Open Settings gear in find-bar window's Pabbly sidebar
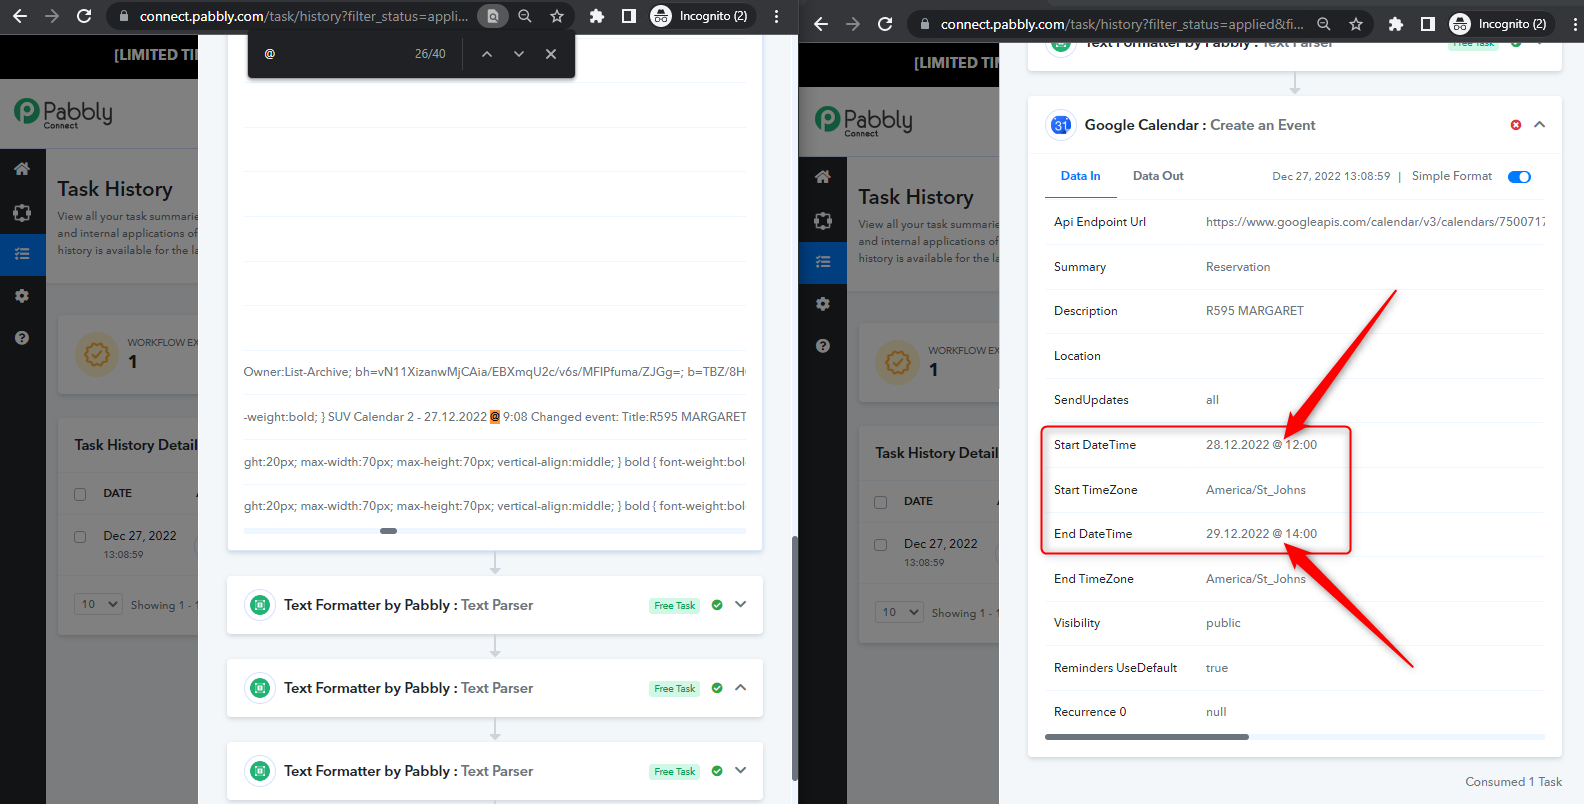 tap(22, 296)
